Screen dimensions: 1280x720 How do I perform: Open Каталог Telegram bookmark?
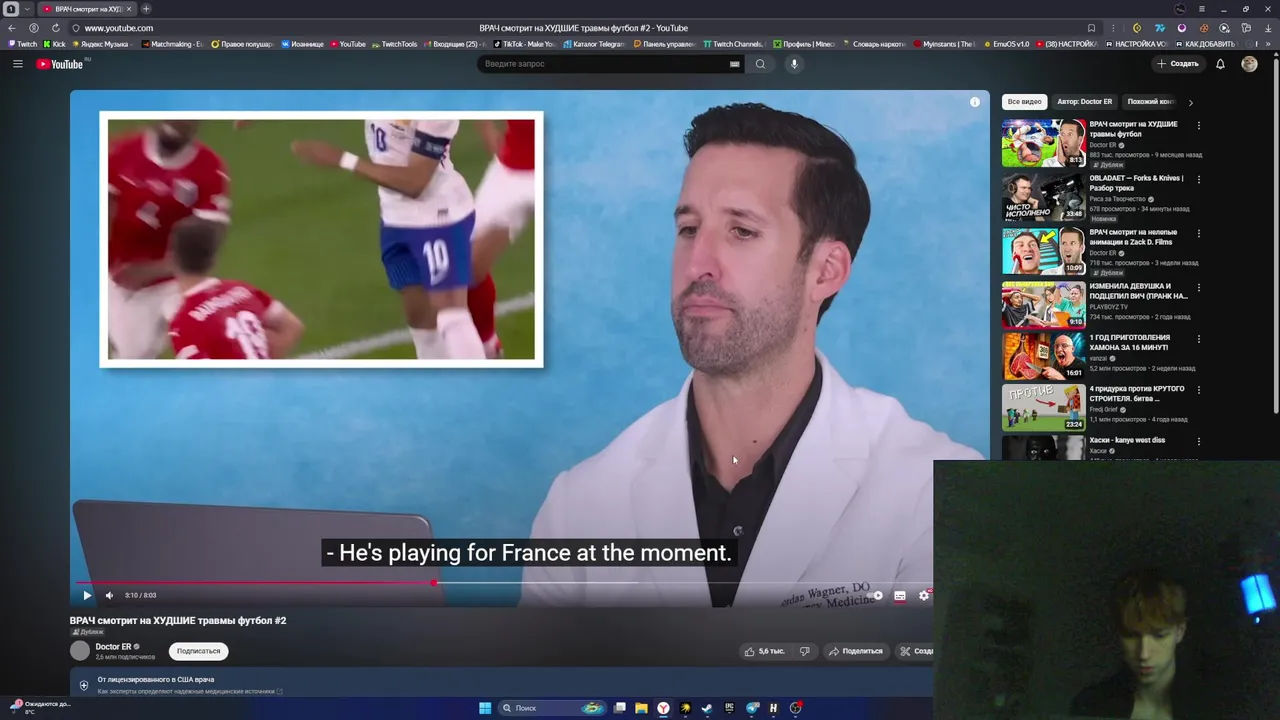pos(594,44)
